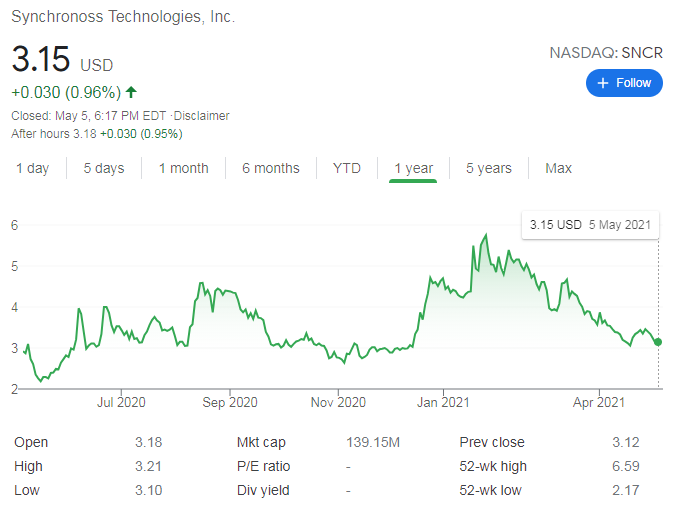Click the Closed: May 5 timestamp text
This screenshot has height=513, width=683.
pos(88,116)
